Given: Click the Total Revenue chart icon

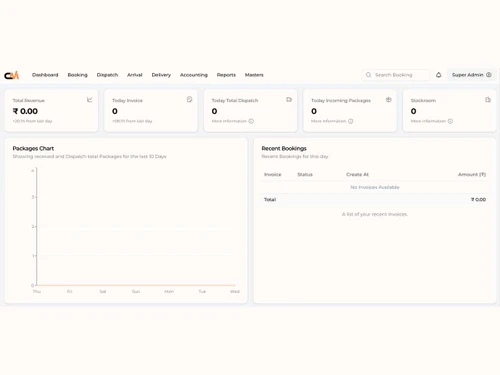Looking at the screenshot, I should (x=90, y=100).
